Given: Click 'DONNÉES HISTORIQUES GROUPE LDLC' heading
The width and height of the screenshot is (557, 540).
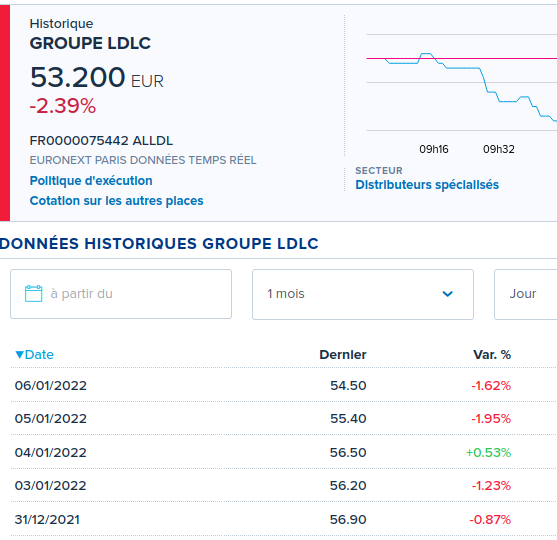Looking at the screenshot, I should [x=159, y=244].
